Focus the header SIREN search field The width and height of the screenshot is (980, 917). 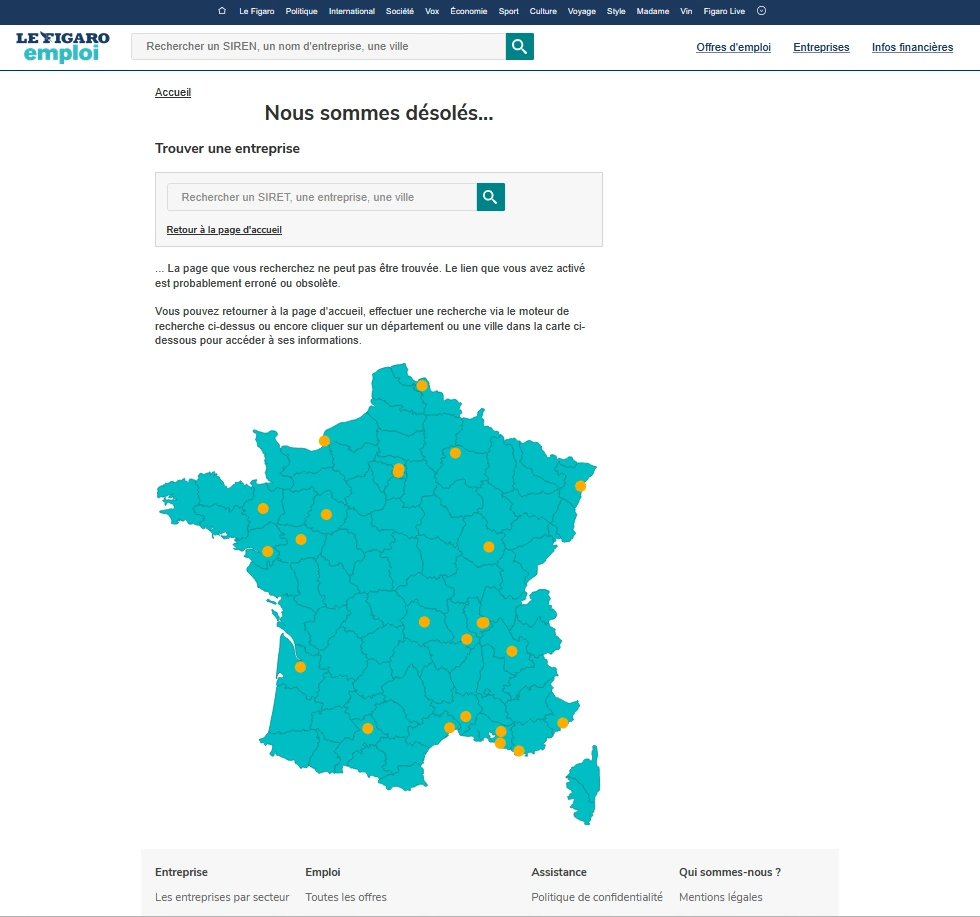[x=318, y=46]
